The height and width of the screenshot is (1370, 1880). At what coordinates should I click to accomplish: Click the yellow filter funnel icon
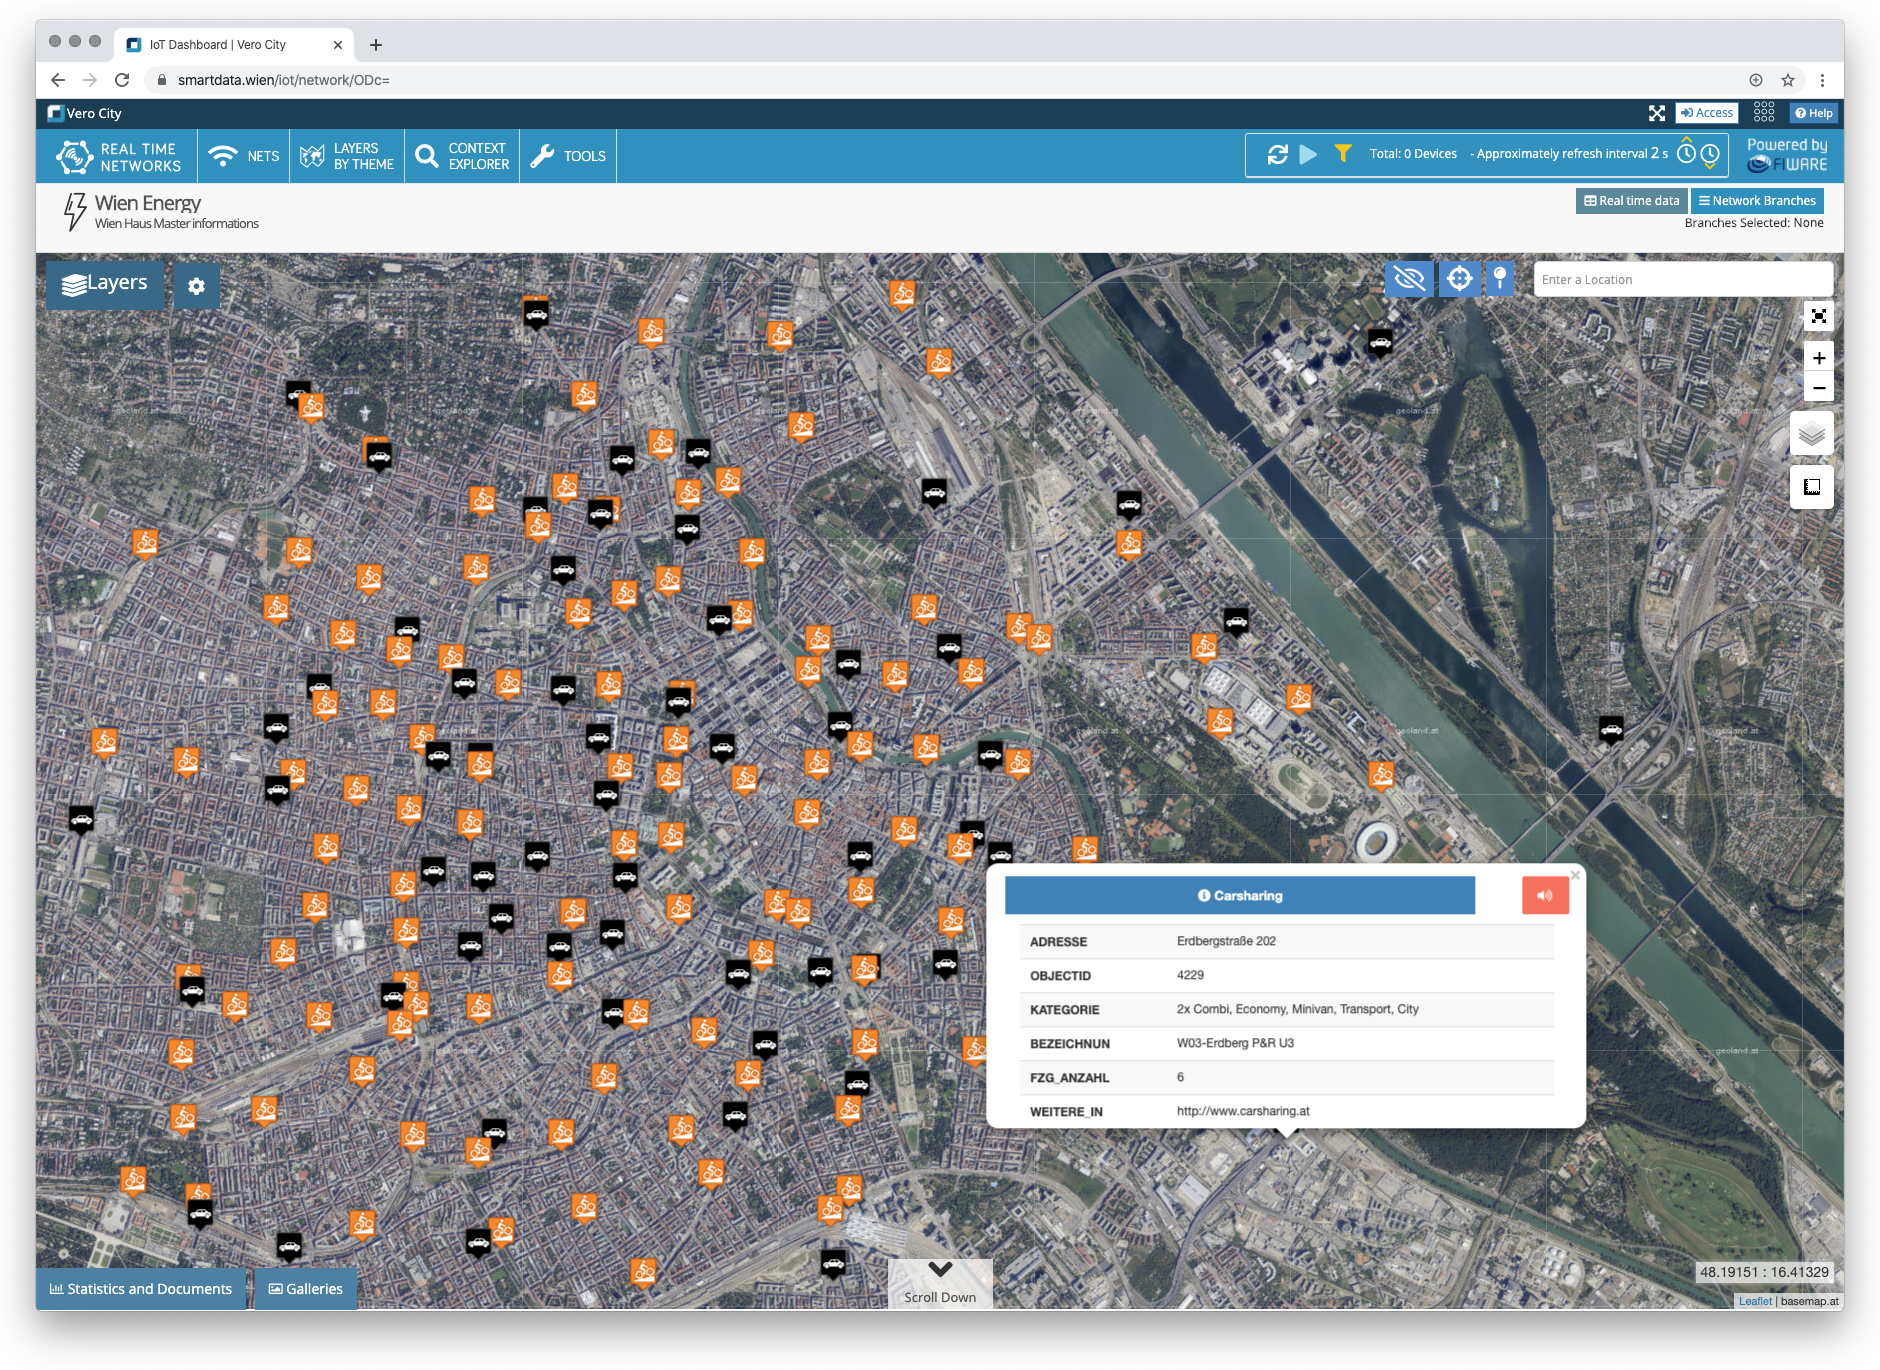(1343, 153)
